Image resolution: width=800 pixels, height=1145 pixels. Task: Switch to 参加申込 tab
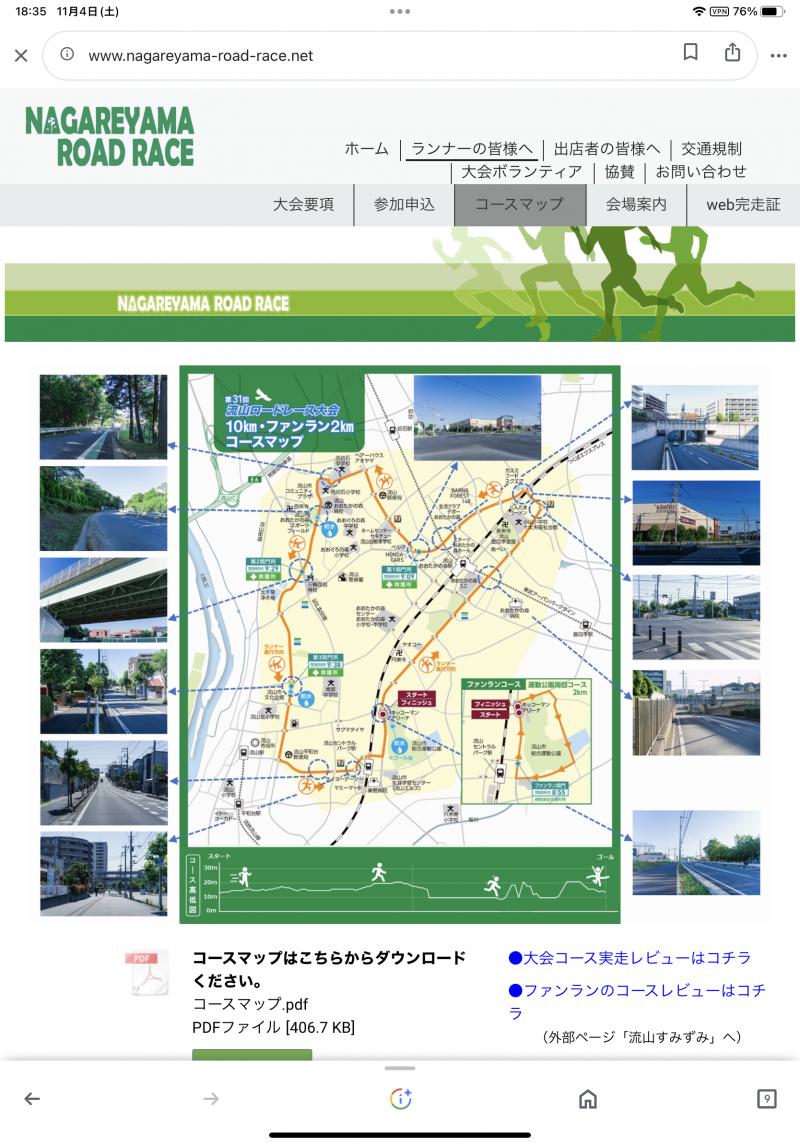point(404,204)
